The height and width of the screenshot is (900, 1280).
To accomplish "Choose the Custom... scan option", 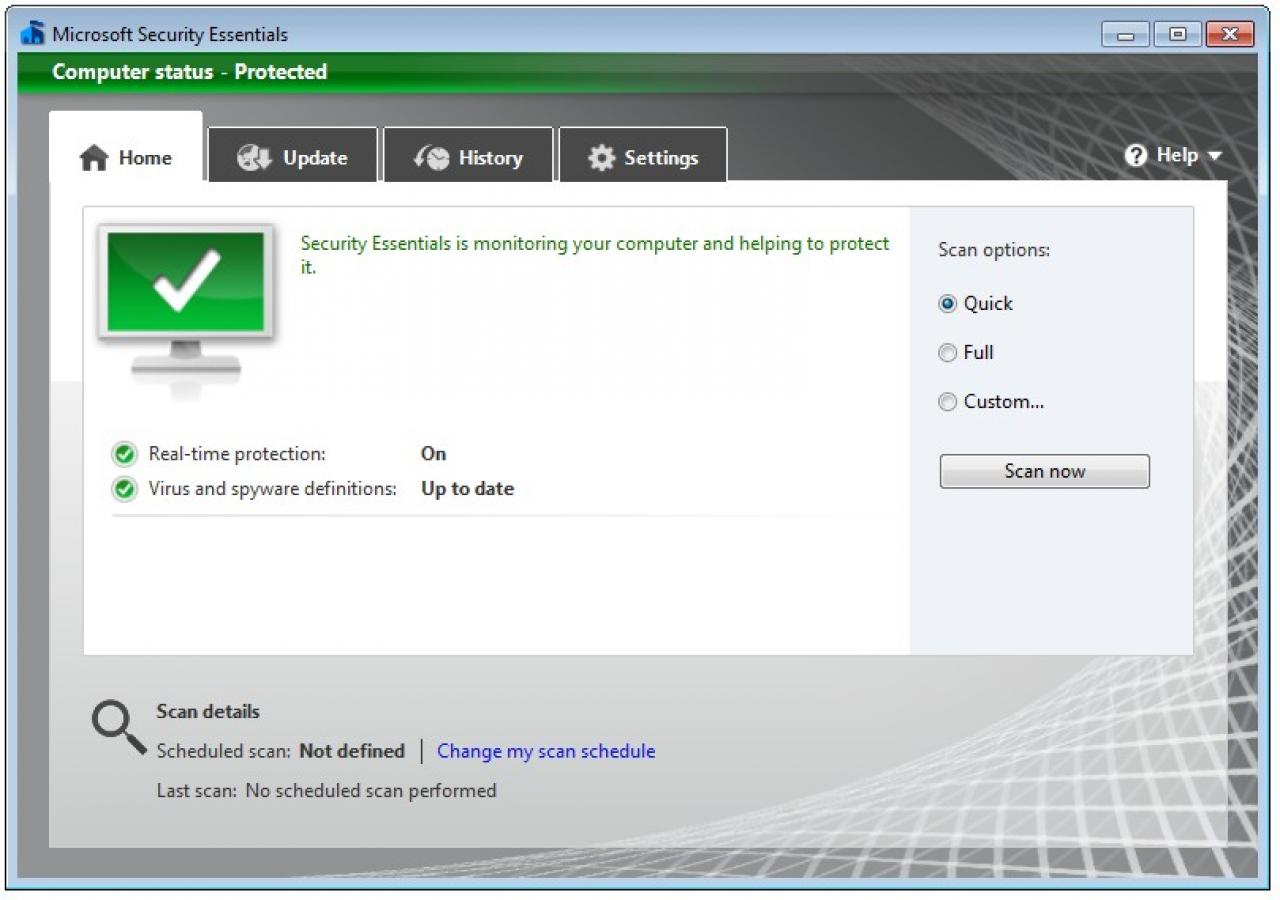I will [x=992, y=402].
